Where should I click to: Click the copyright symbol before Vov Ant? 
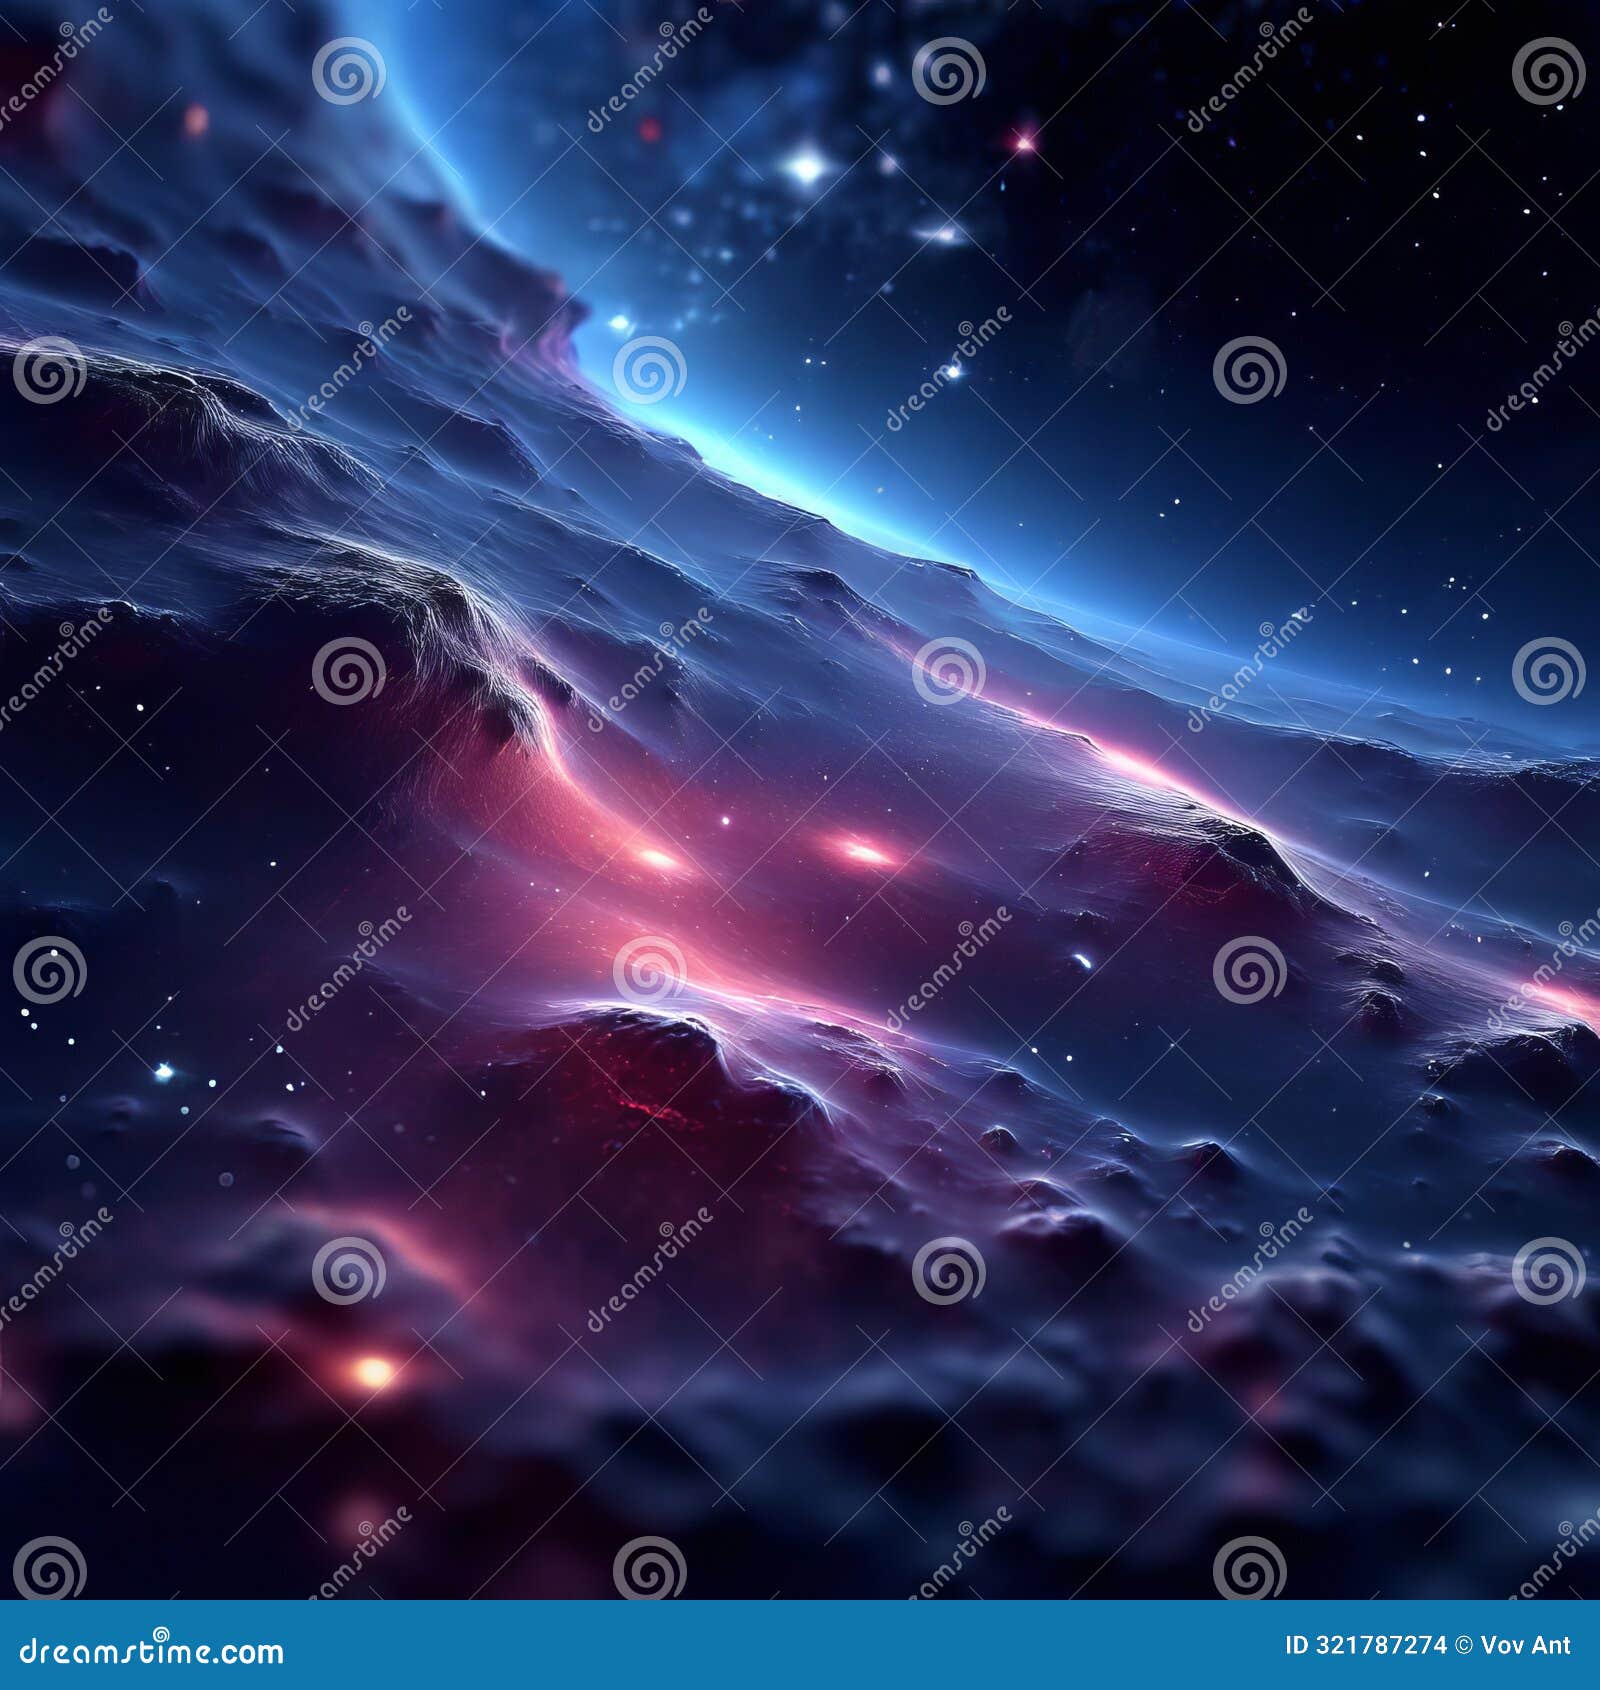click(1462, 1645)
